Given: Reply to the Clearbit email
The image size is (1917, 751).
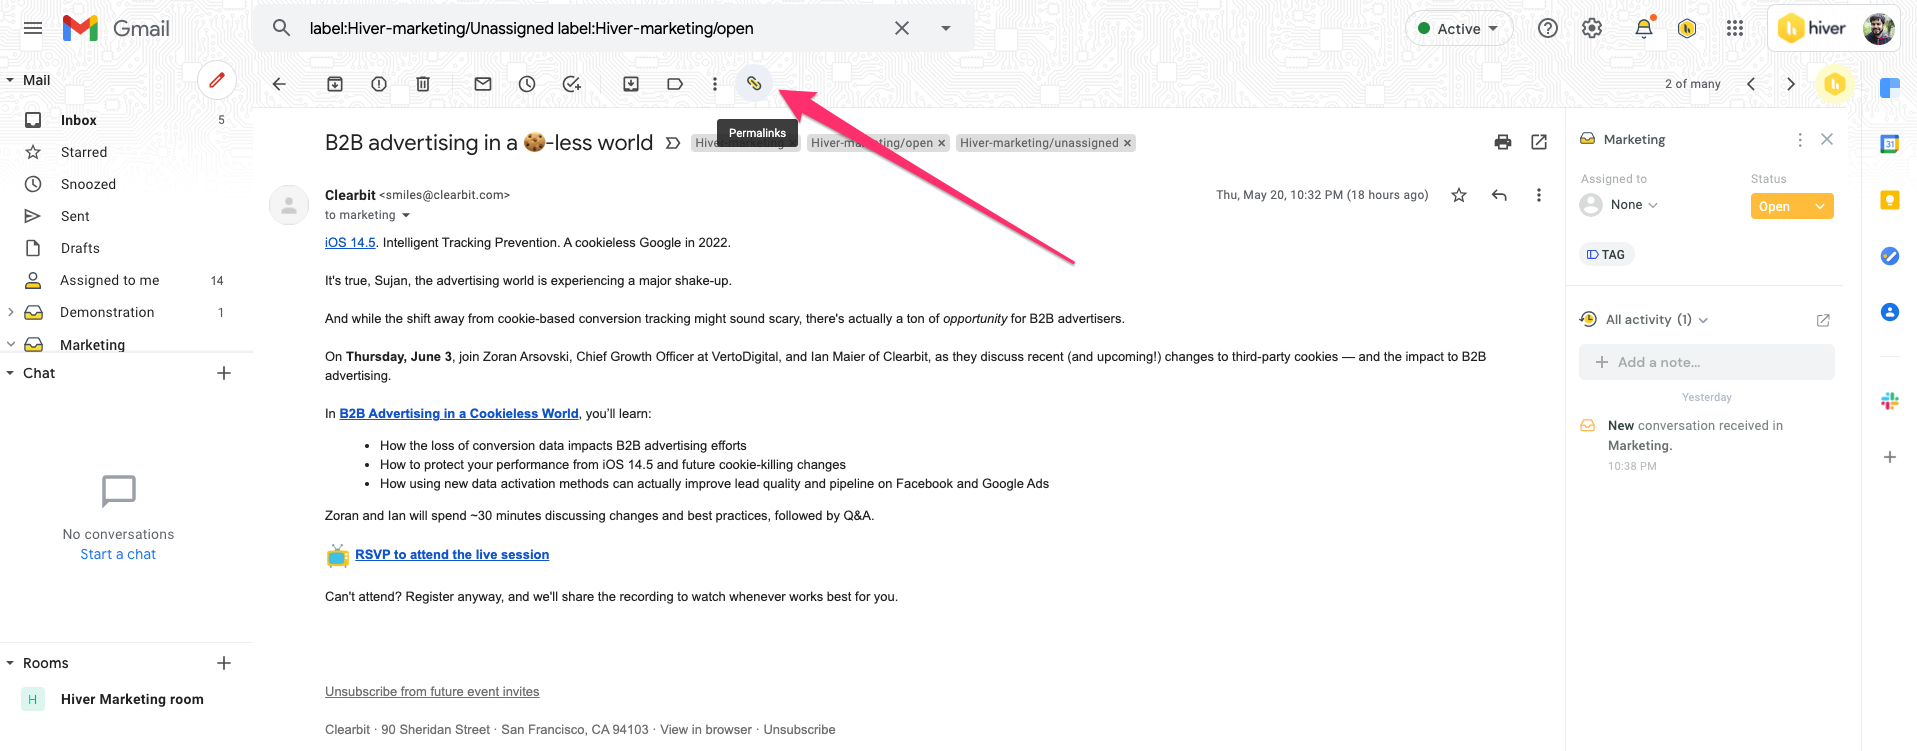Looking at the screenshot, I should click(x=1499, y=195).
